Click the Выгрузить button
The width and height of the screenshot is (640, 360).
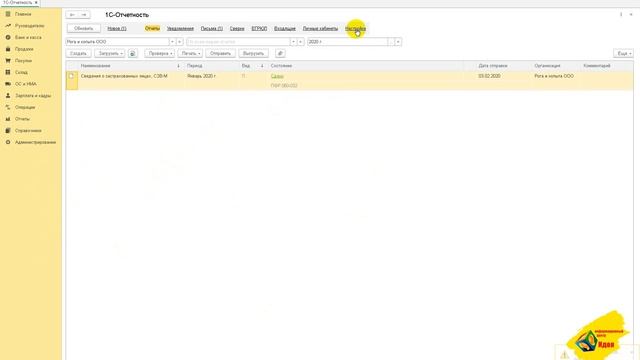pyautogui.click(x=253, y=53)
